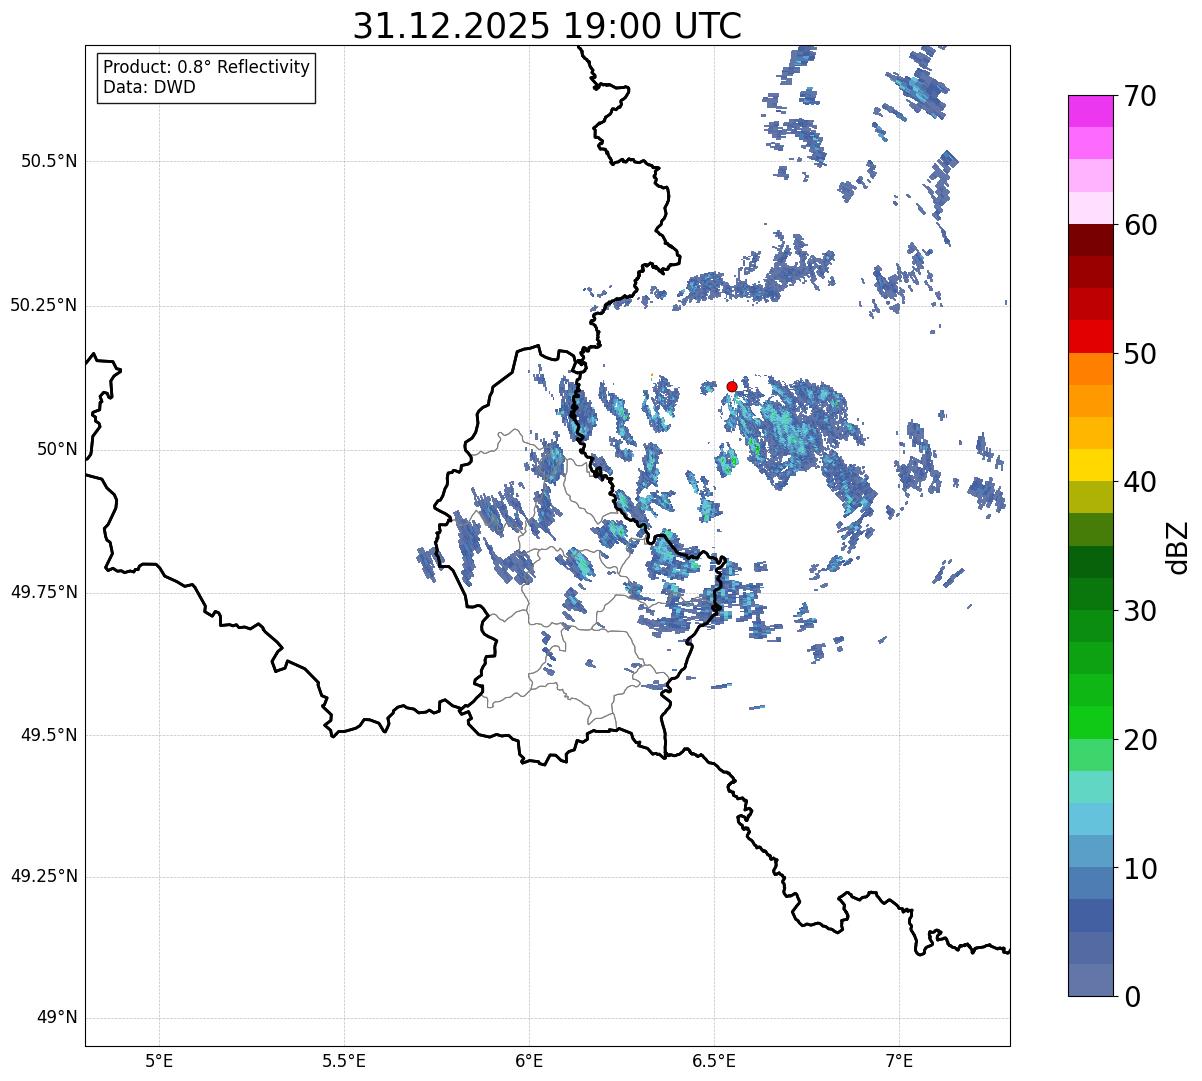Select the "50°N" latitude label
The image size is (1202, 1081).
coord(58,449)
